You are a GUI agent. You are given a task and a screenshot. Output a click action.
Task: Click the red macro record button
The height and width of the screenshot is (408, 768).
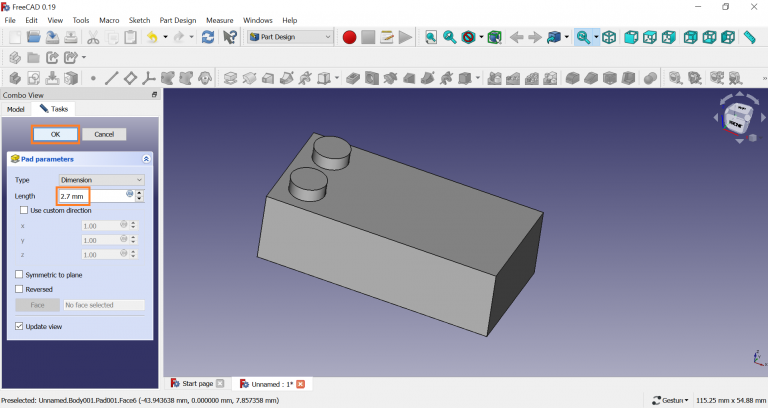[x=349, y=37]
